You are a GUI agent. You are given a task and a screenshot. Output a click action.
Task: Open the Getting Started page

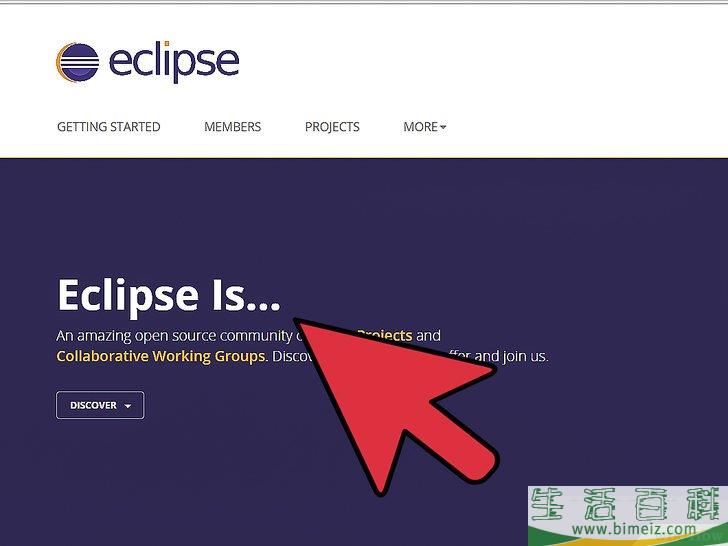pyautogui.click(x=109, y=127)
